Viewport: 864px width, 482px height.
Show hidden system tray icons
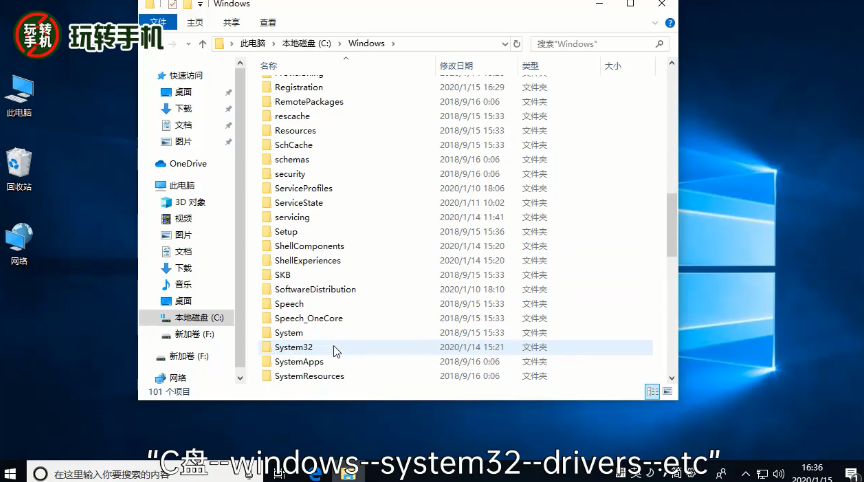click(x=746, y=474)
